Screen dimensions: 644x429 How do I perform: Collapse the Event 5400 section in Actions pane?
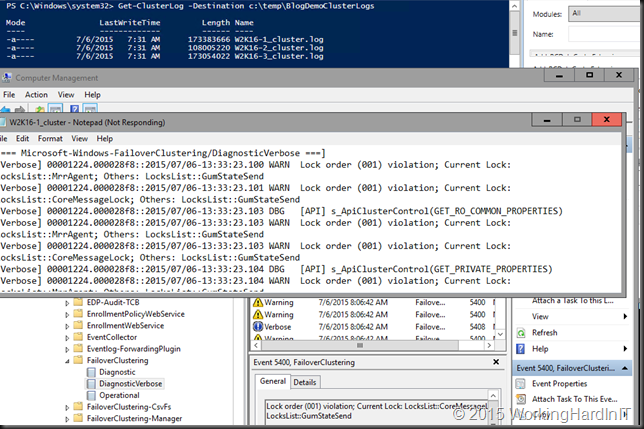coord(625,368)
